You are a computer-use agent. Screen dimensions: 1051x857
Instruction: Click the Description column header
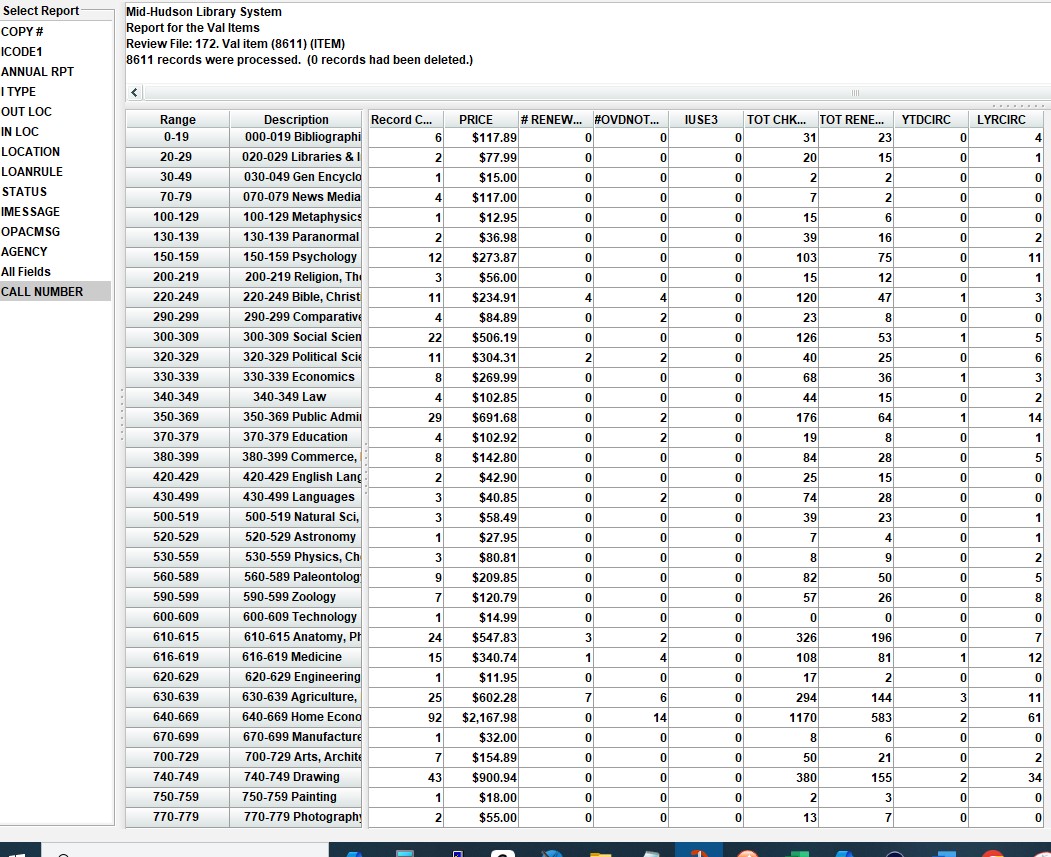296,119
